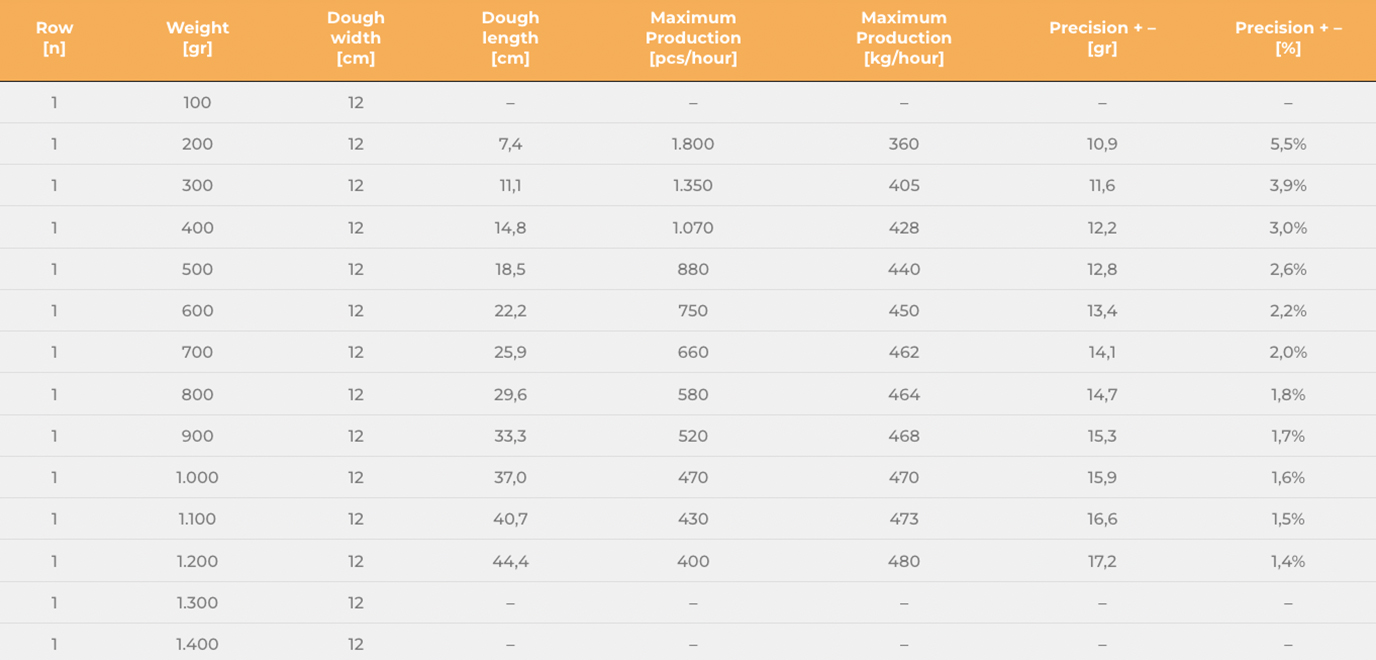The height and width of the screenshot is (660, 1376).
Task: Click the 37,0 dough length cell
Action: click(510, 478)
